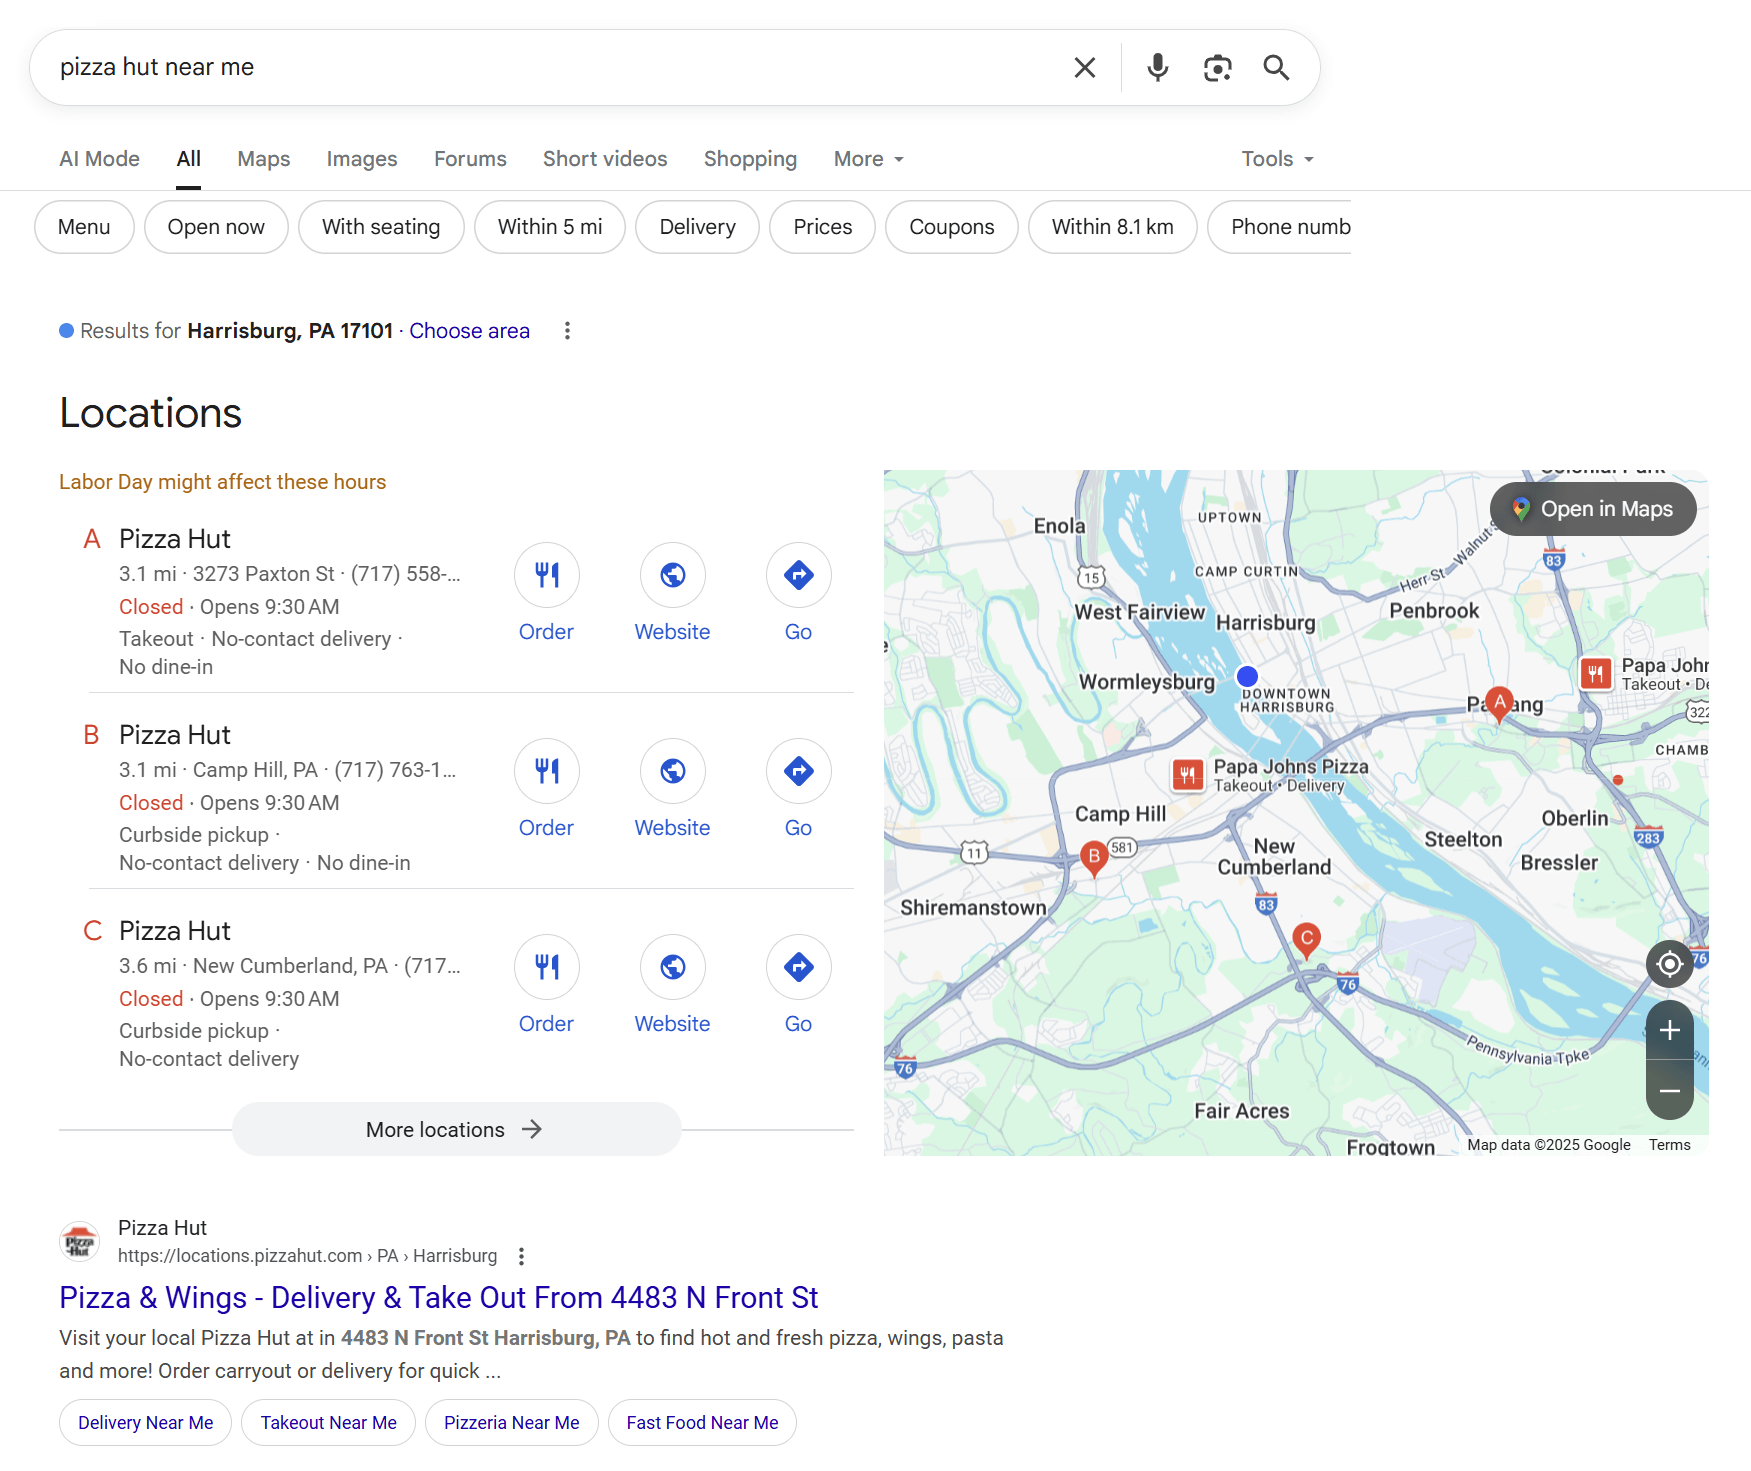Click the Pizza Hut favicon logo

[79, 1241]
